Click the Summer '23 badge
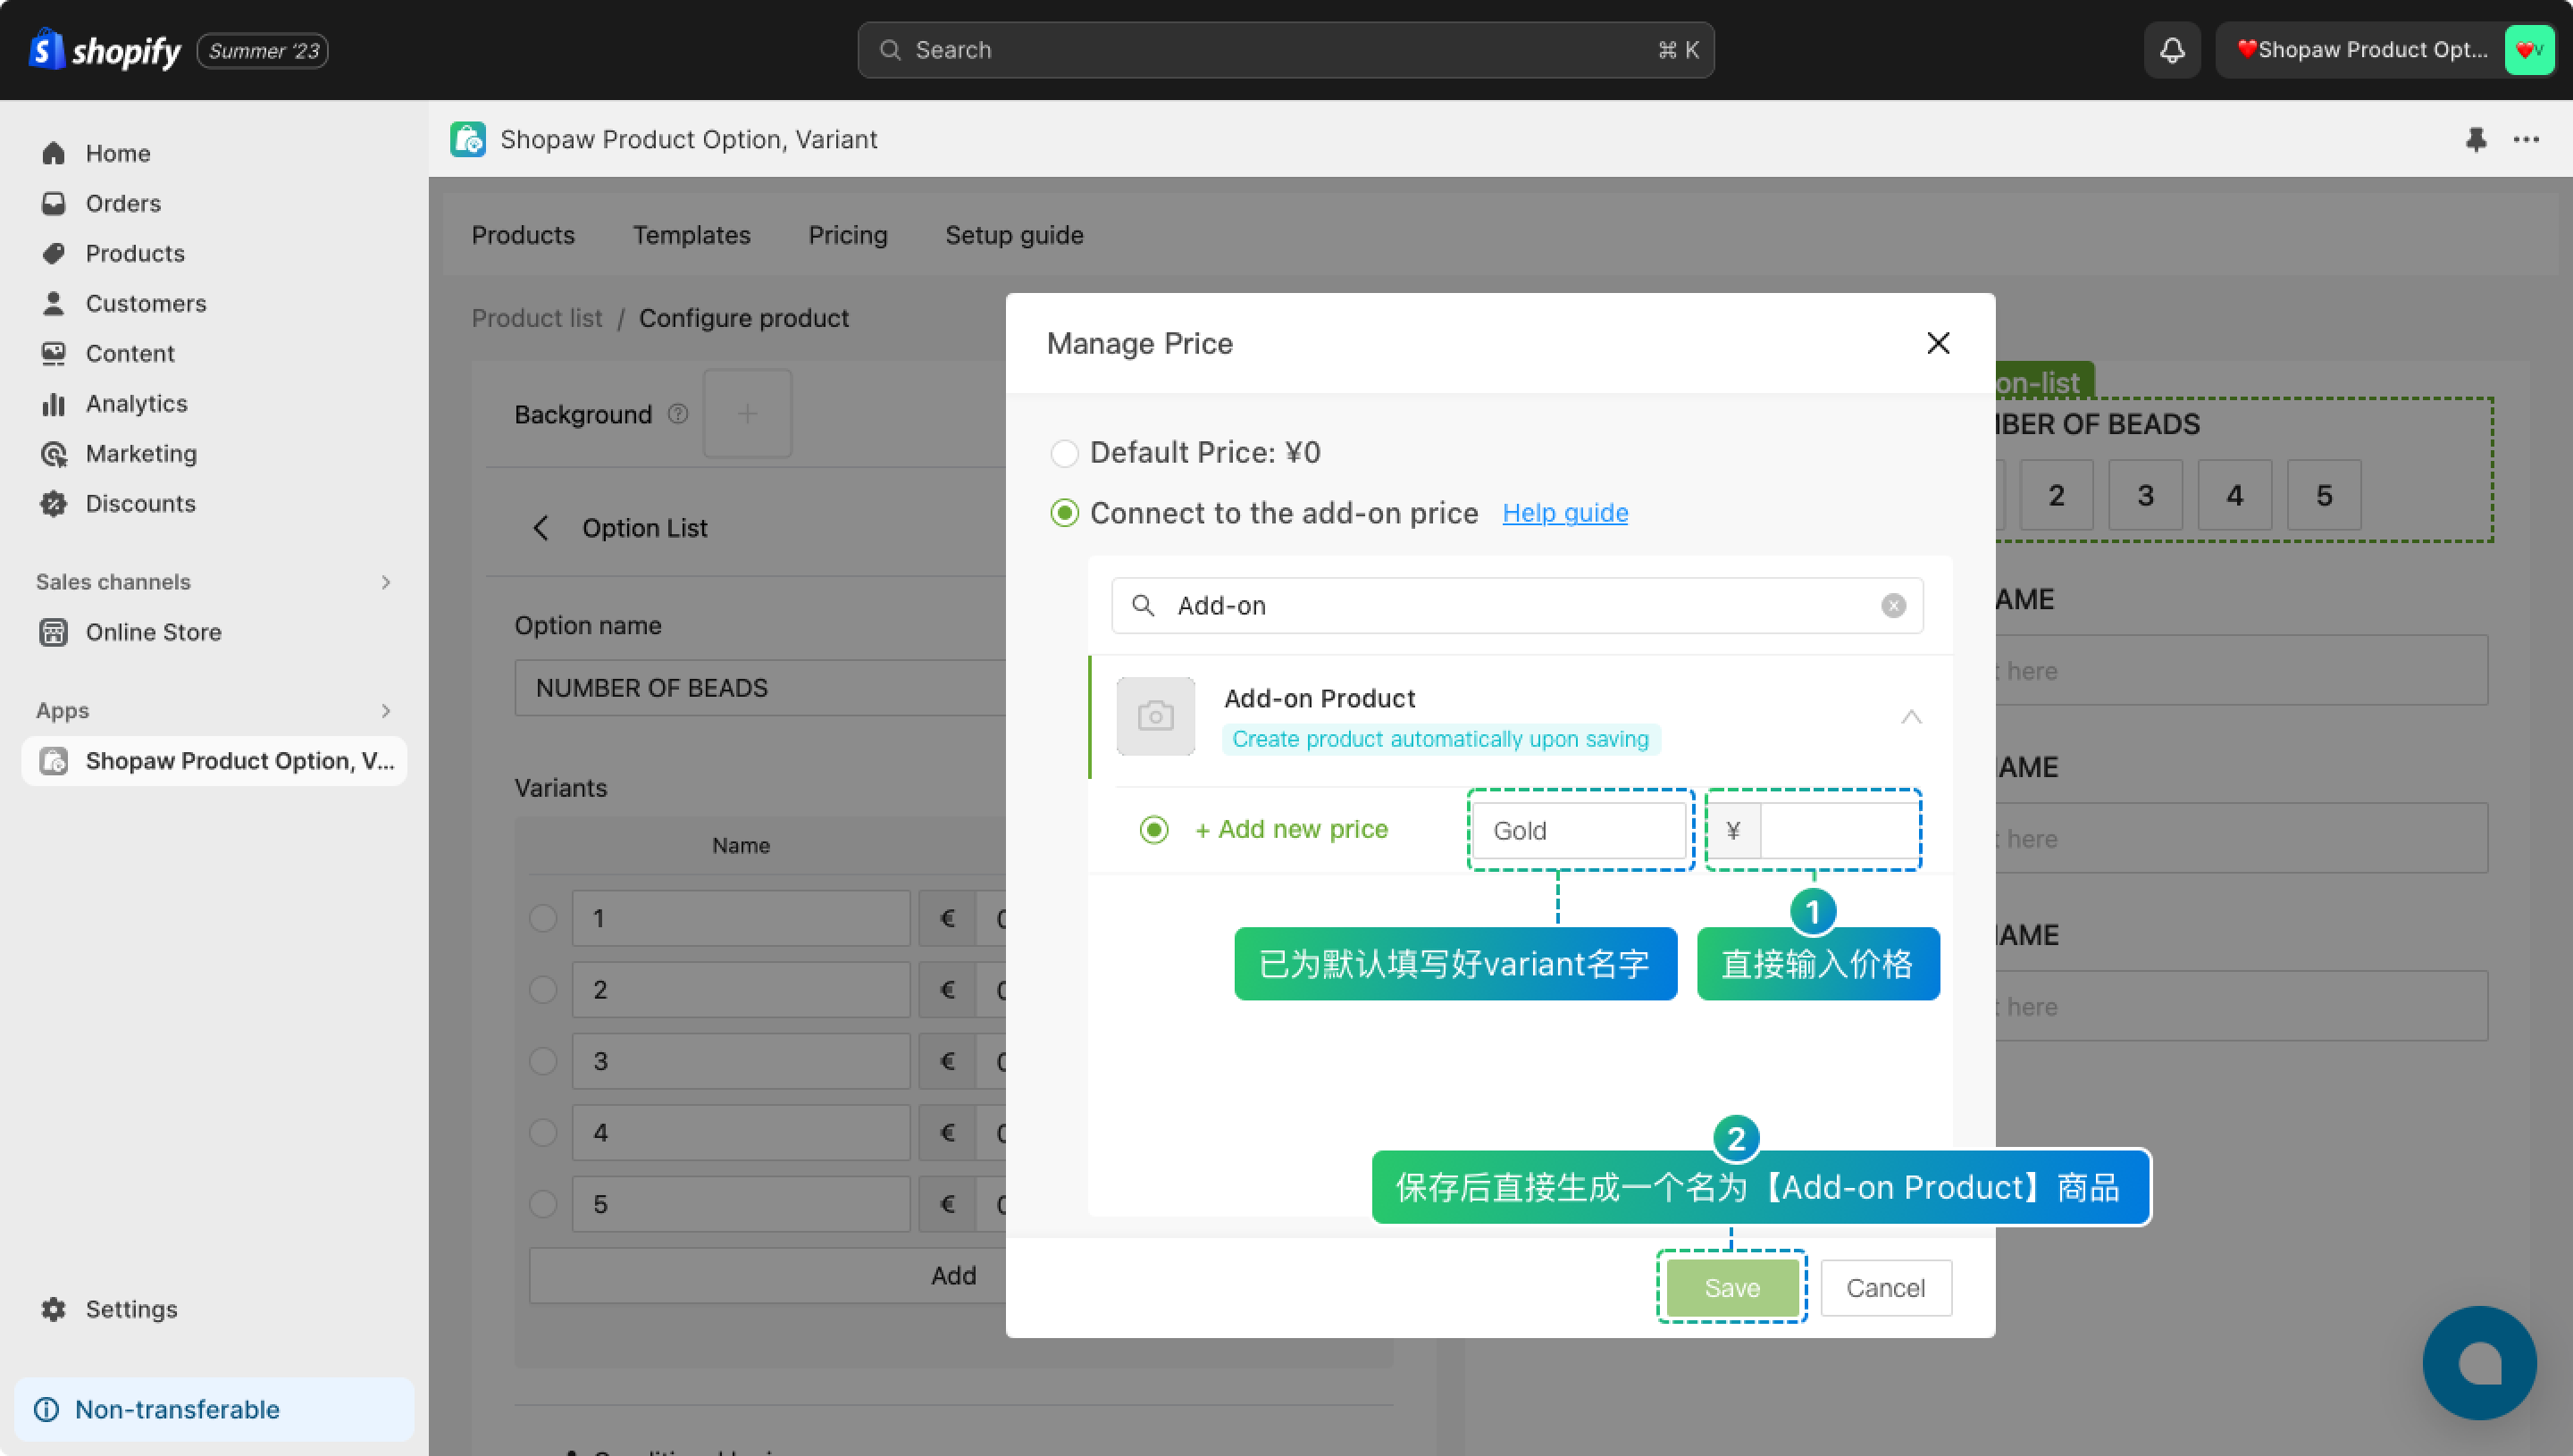This screenshot has width=2573, height=1456. point(263,50)
